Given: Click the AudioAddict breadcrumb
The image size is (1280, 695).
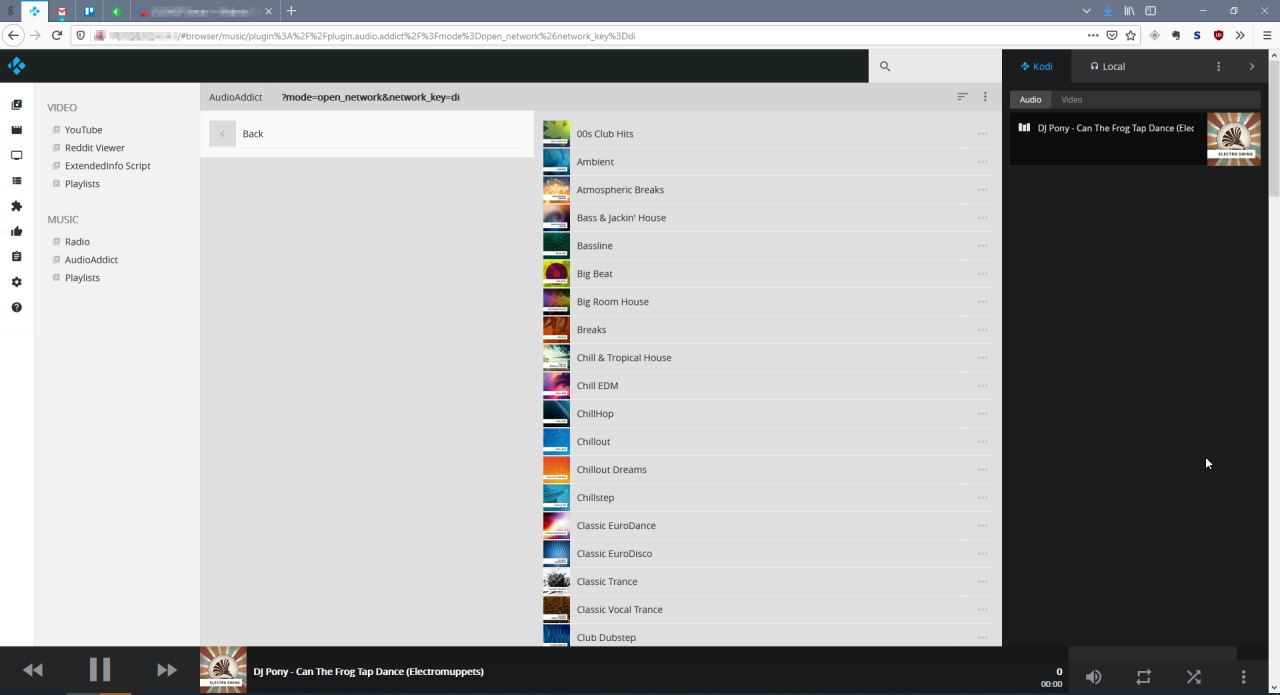Looking at the screenshot, I should coord(235,97).
